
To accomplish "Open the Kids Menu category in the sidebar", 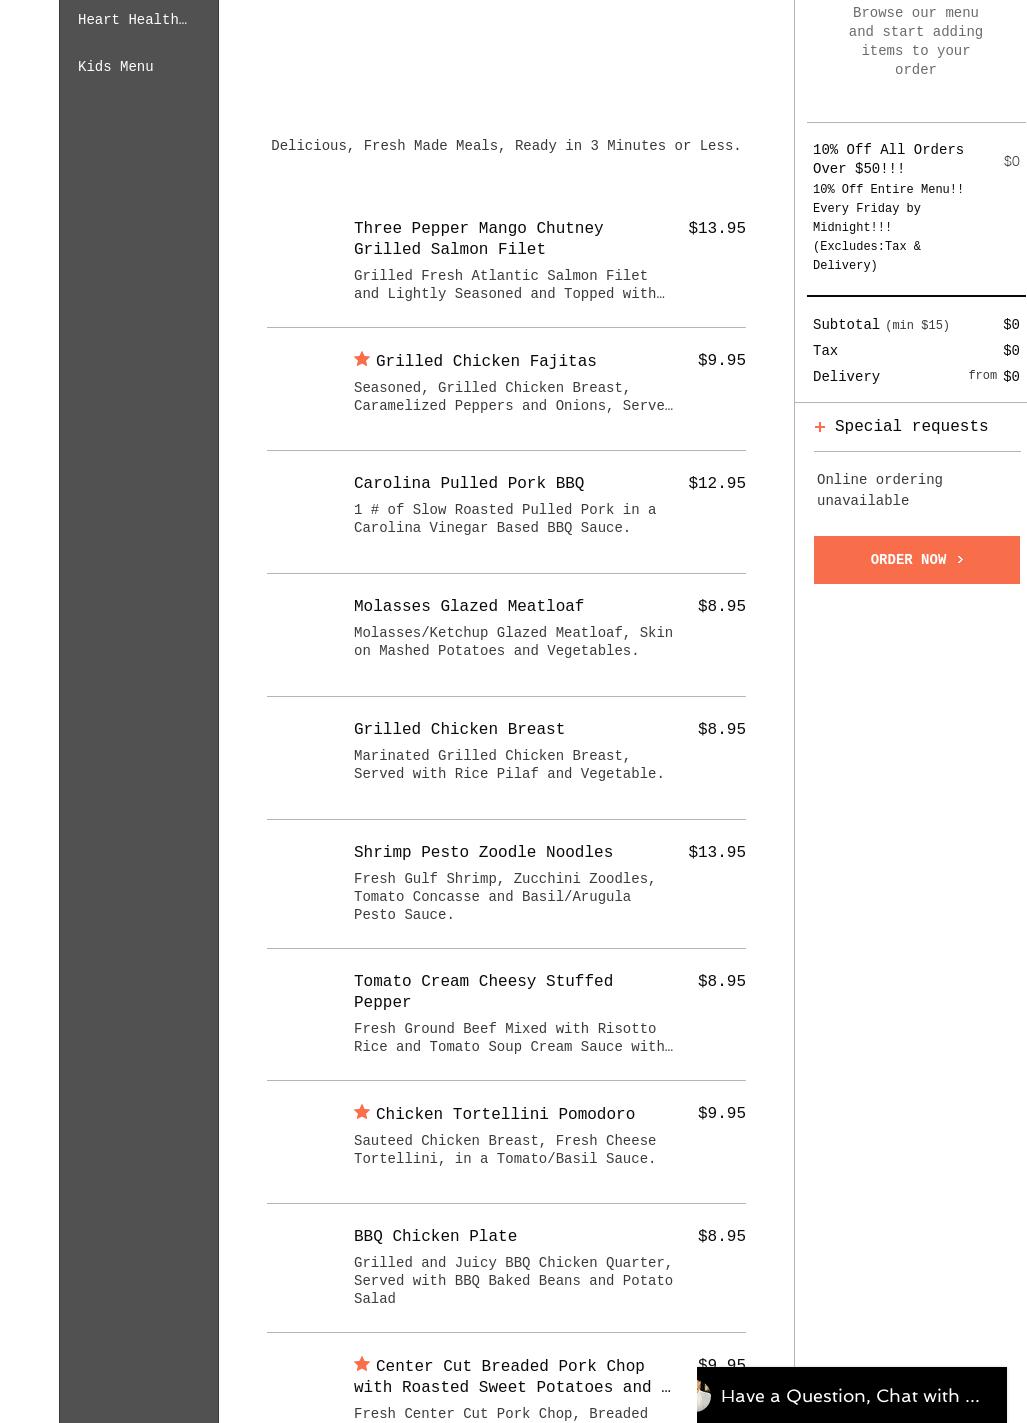I will click(115, 67).
